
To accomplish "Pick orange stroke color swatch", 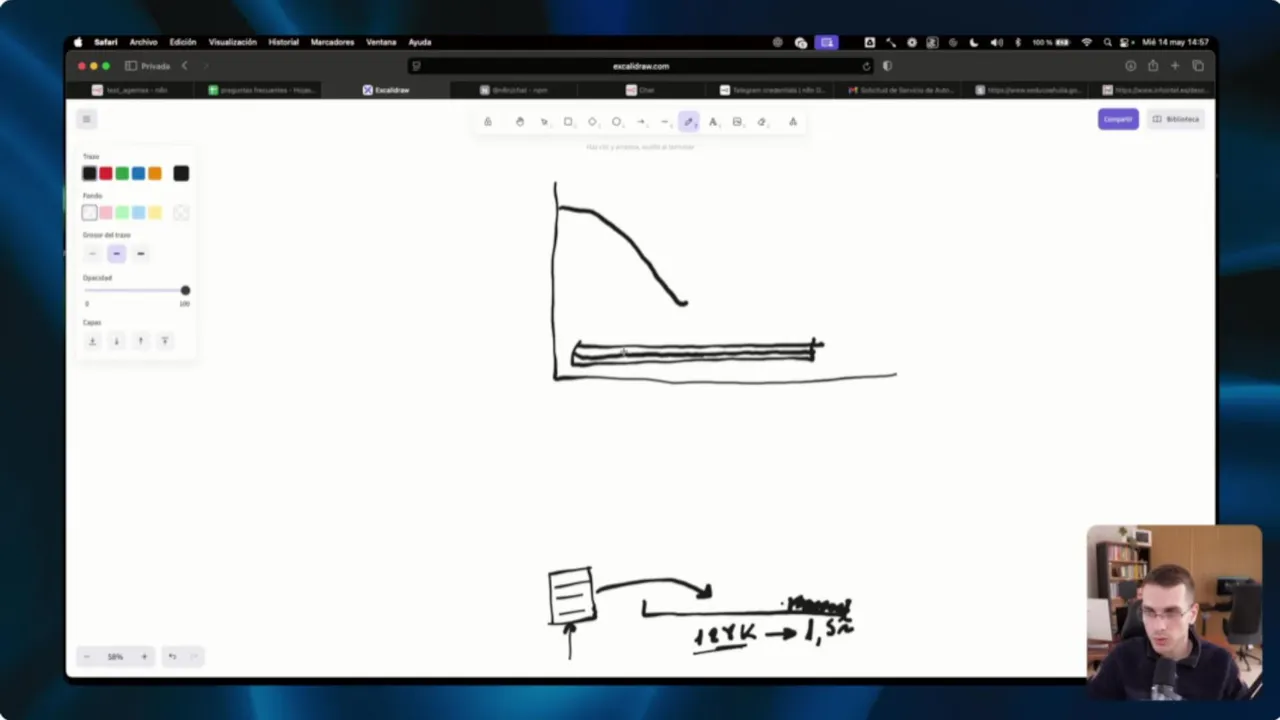I will (155, 174).
